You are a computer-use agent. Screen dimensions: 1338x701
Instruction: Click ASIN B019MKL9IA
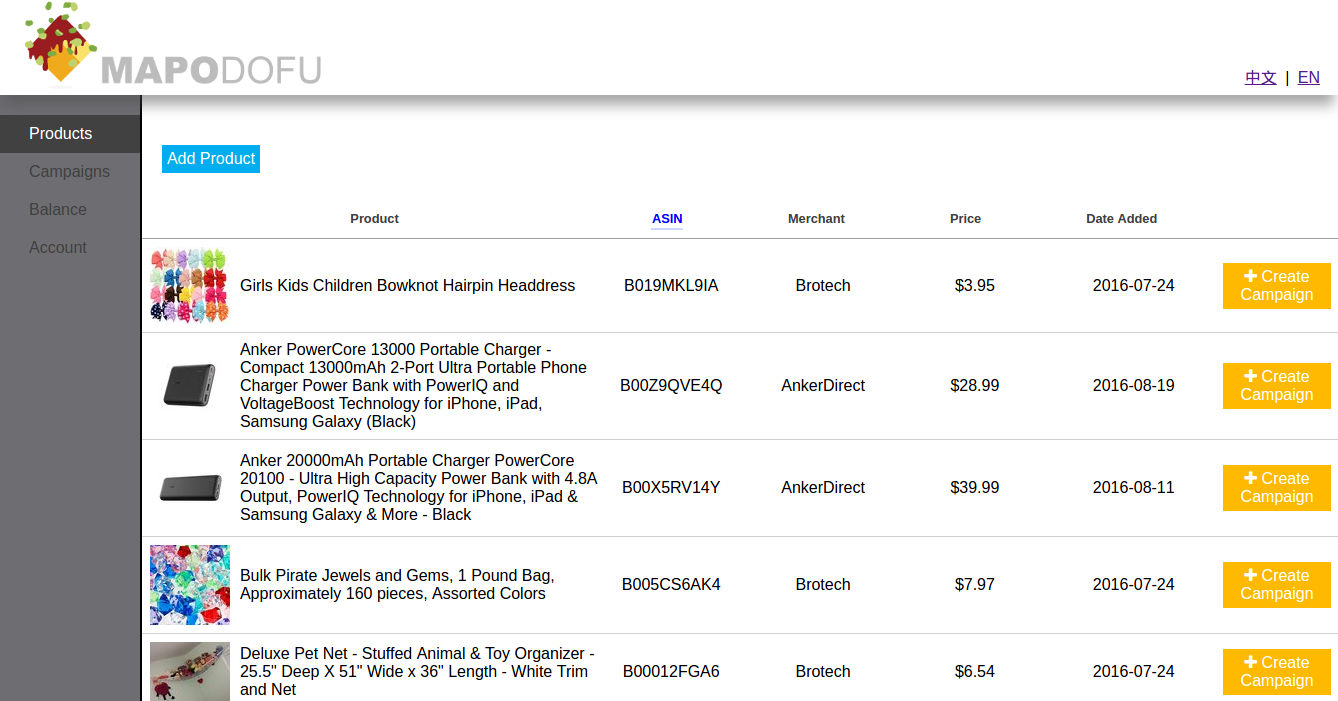coord(671,286)
